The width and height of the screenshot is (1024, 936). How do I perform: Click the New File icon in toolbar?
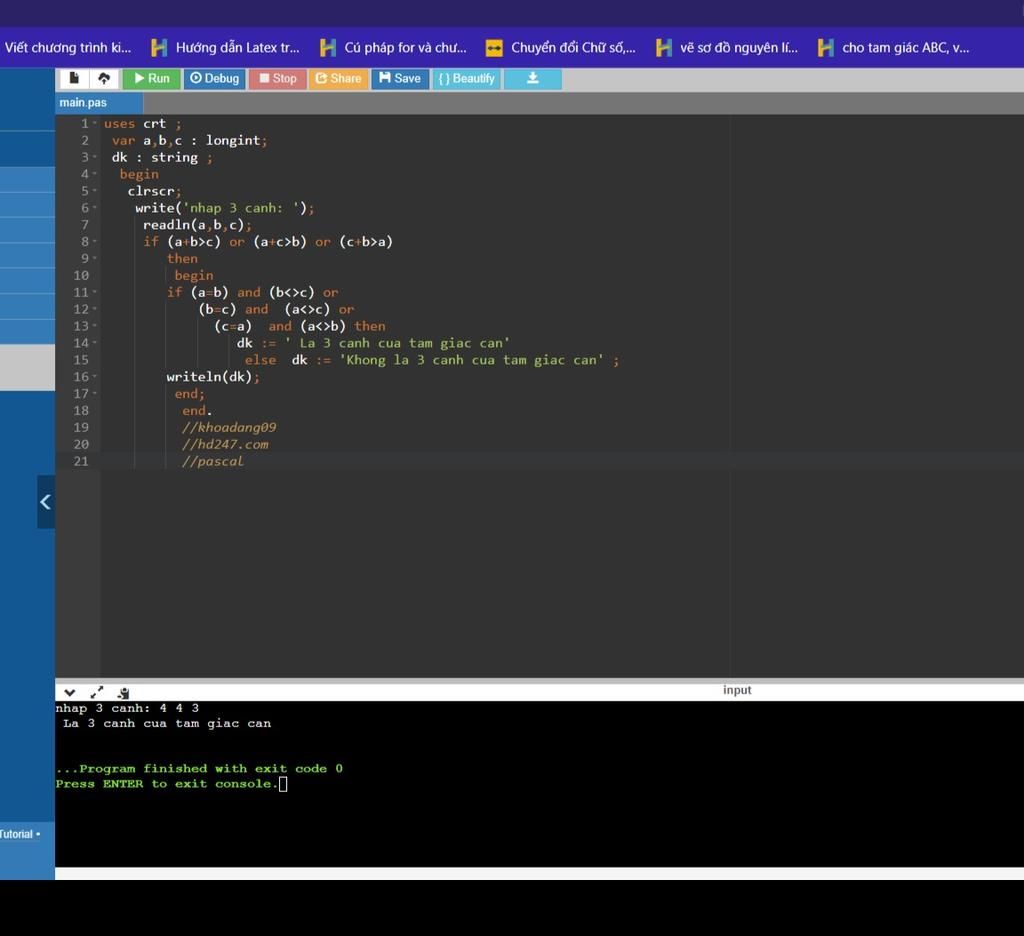pyautogui.click(x=74, y=78)
